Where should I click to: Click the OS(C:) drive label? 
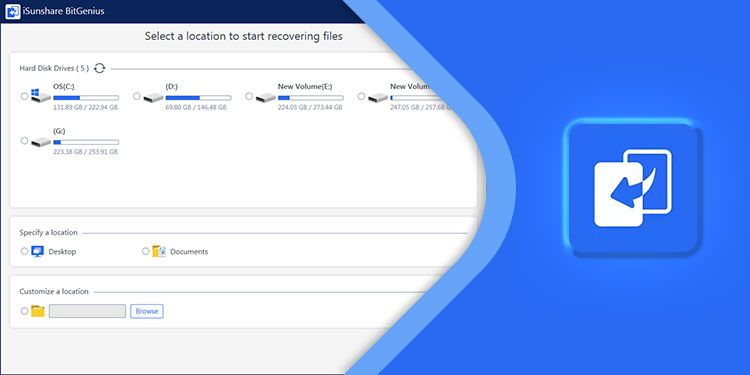[64, 87]
